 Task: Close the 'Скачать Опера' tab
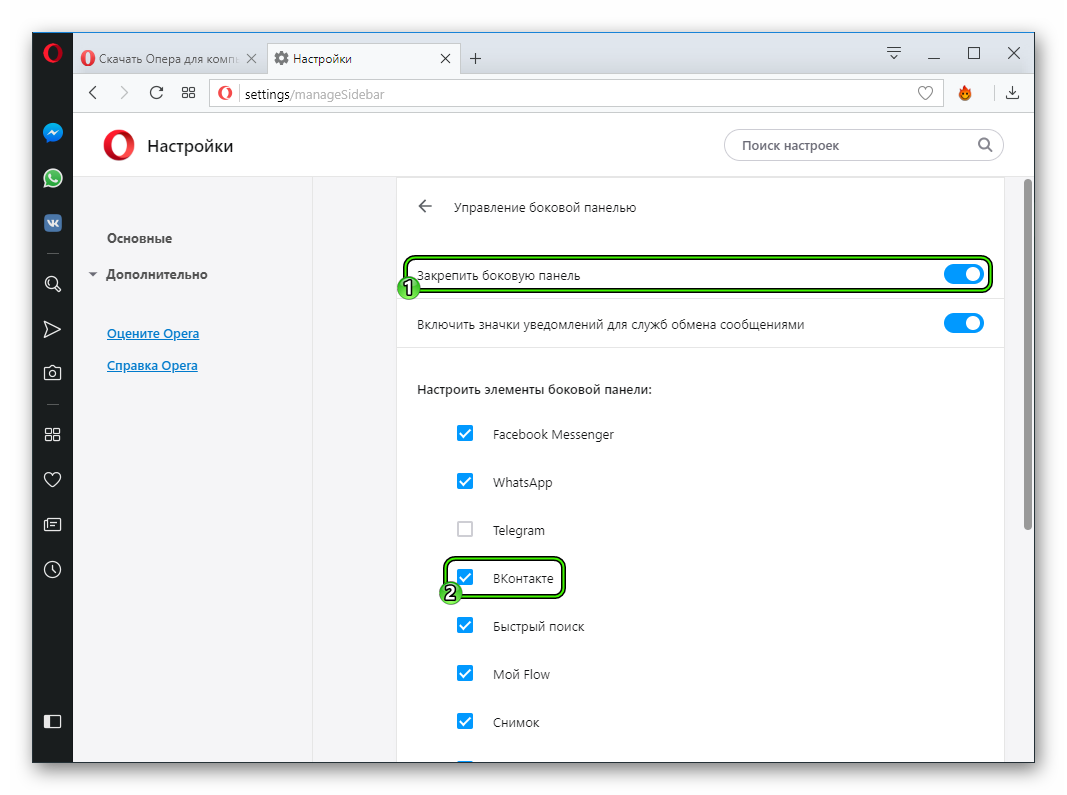point(252,59)
